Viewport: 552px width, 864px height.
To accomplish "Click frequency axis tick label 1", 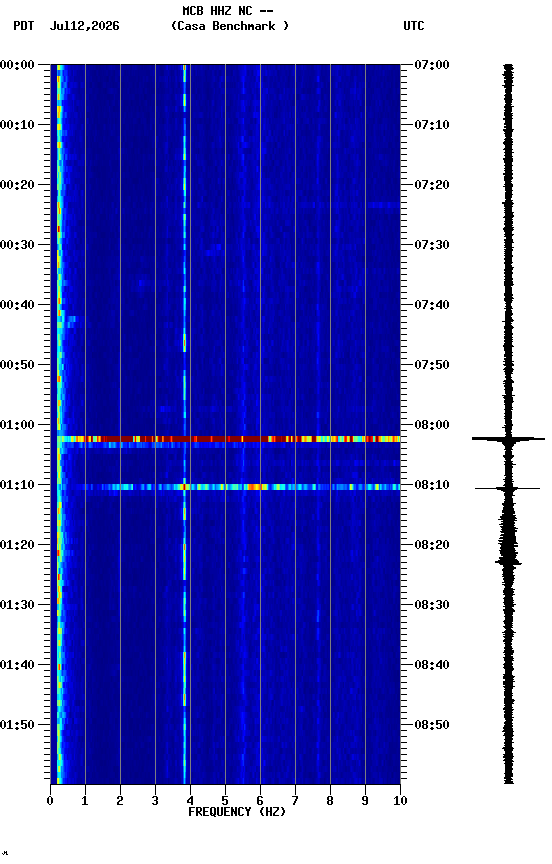I will tap(85, 801).
